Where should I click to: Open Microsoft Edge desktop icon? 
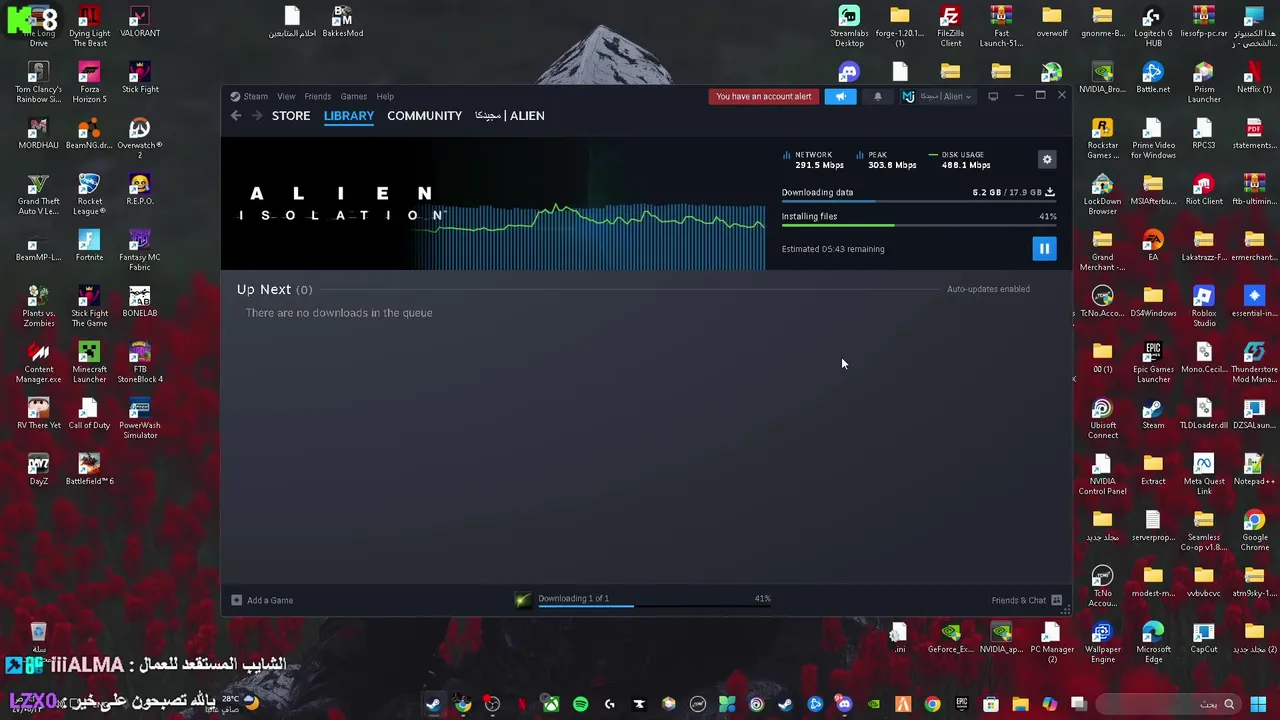pyautogui.click(x=1153, y=642)
